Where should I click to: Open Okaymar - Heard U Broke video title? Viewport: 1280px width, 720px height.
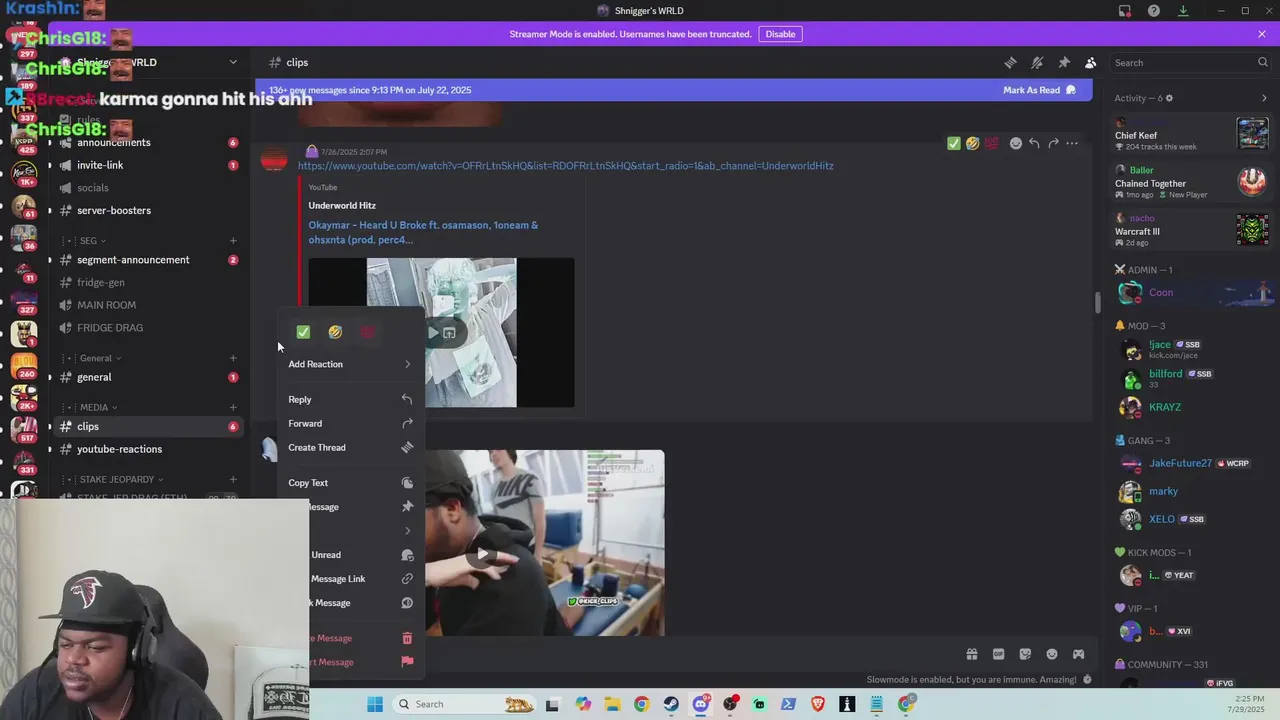tap(423, 232)
